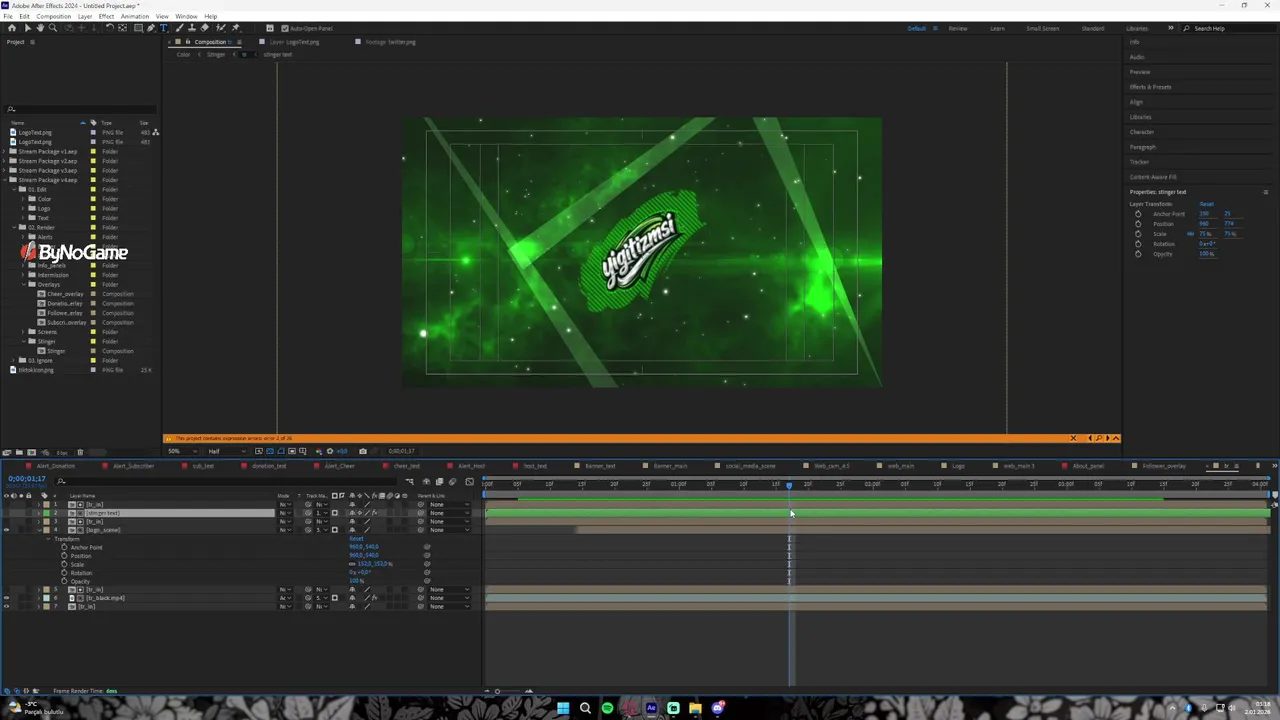This screenshot has width=1280, height=720.
Task: Open the Half resolution dropdown
Action: pyautogui.click(x=227, y=451)
